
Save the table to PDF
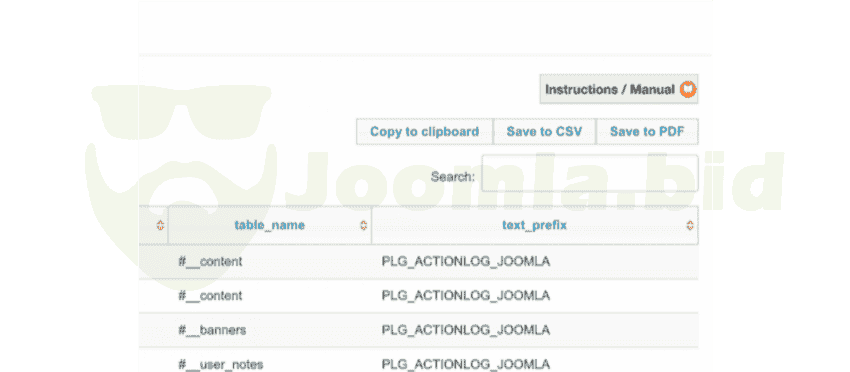tap(647, 132)
